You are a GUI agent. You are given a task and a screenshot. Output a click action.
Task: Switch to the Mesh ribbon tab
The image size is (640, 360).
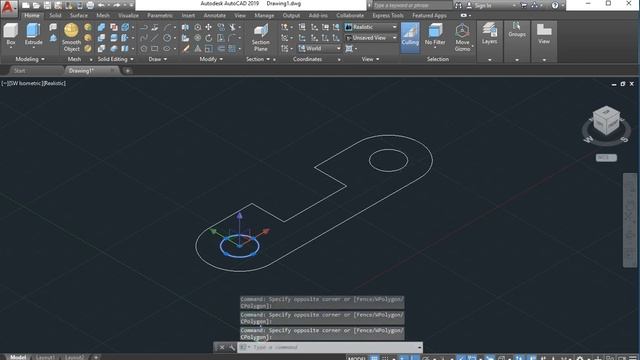pos(102,16)
